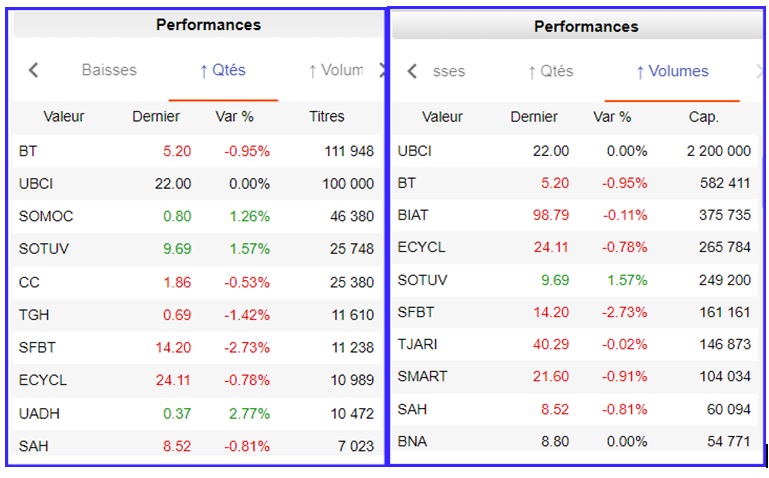The image size is (769, 478).
Task: Switch to partially visible Volum tab in left panel
Action: tap(335, 70)
